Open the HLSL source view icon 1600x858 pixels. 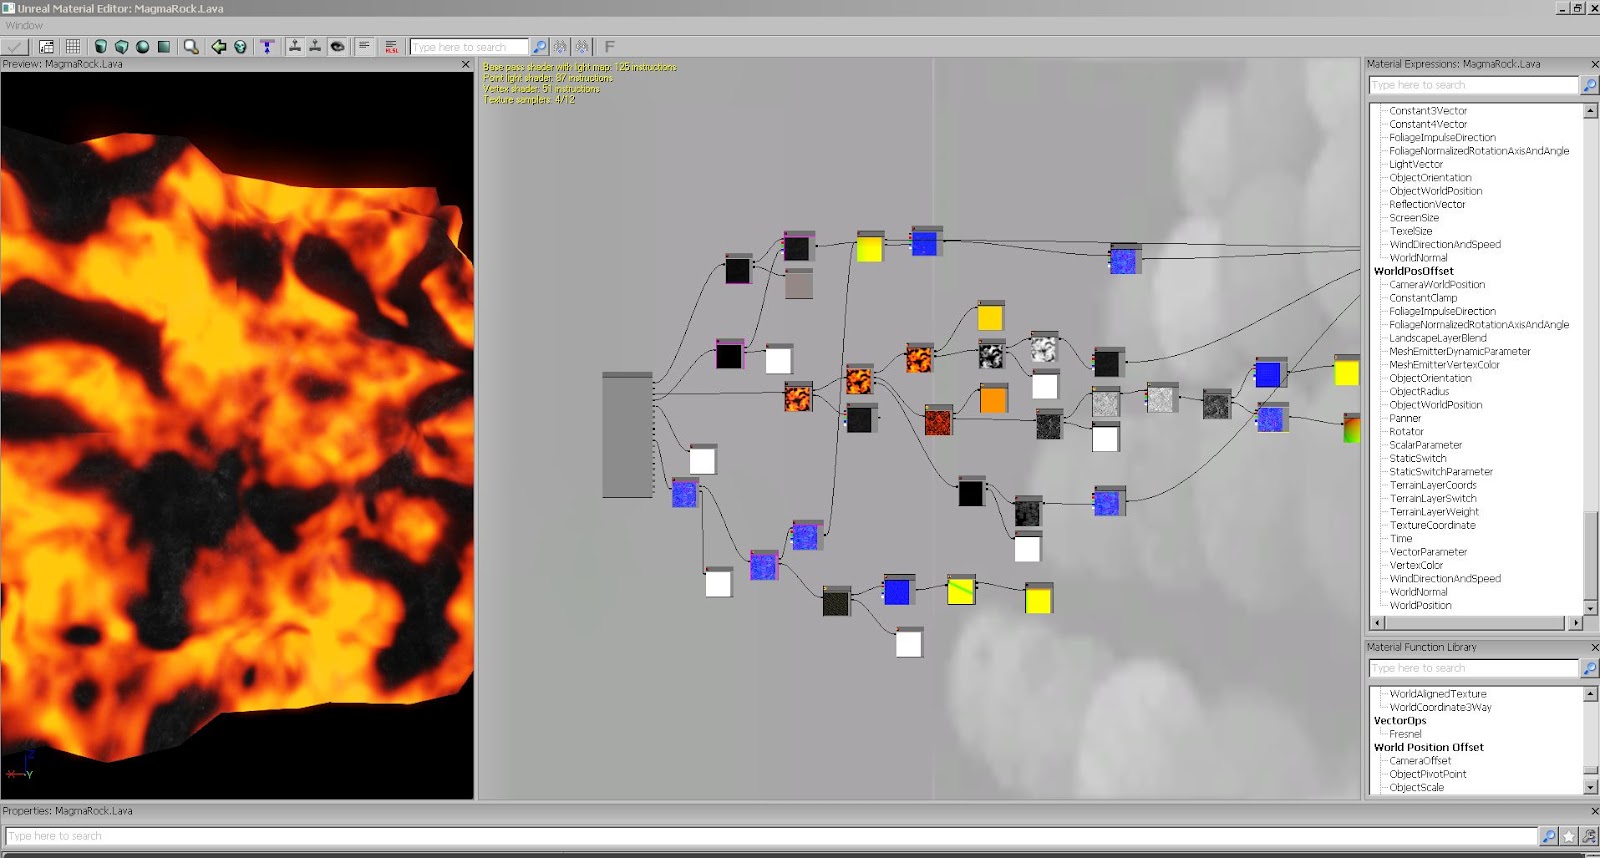click(x=391, y=47)
